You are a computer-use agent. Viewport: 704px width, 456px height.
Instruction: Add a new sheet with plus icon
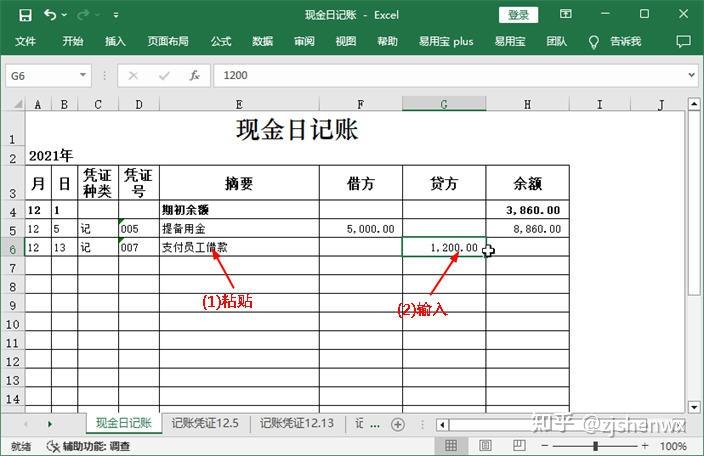[x=397, y=424]
